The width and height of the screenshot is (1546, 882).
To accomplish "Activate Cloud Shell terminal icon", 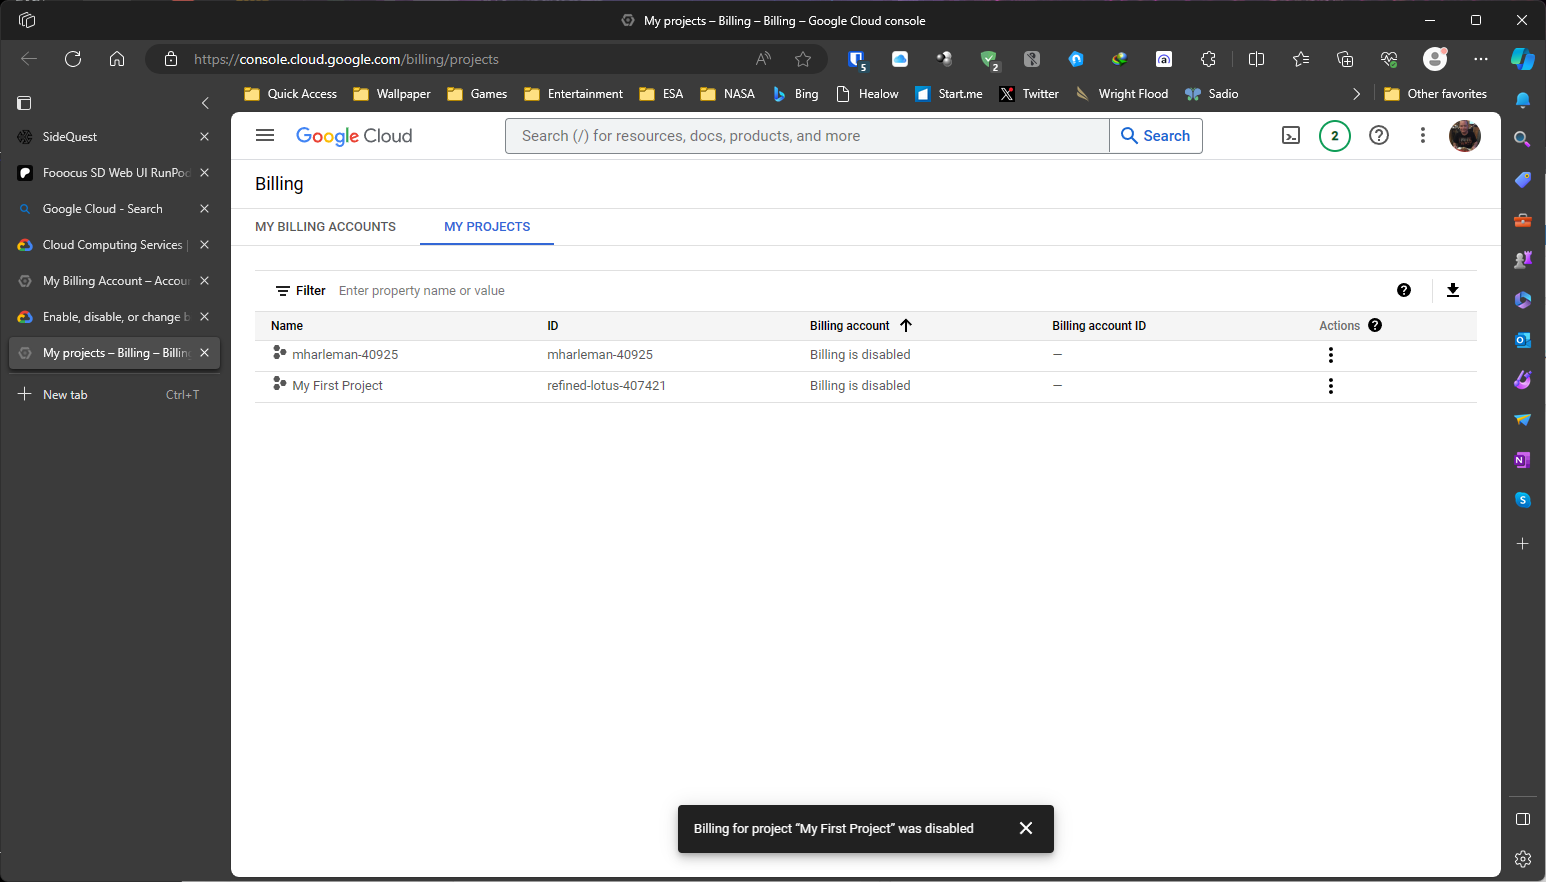I will coord(1291,135).
